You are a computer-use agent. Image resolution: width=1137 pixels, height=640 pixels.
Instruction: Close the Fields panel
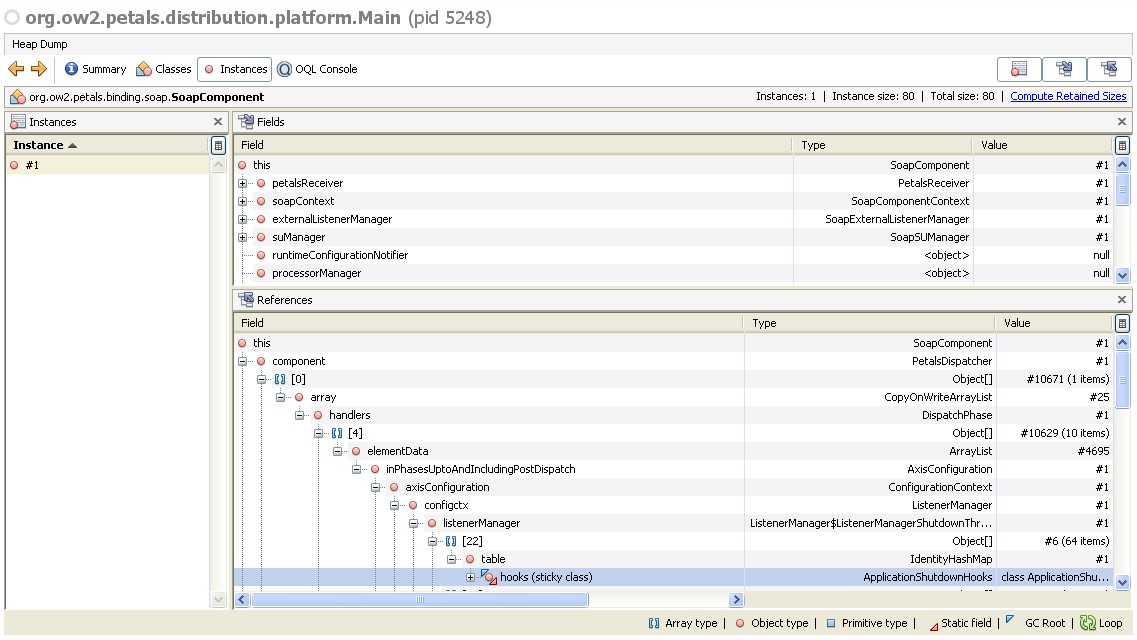tap(1122, 122)
